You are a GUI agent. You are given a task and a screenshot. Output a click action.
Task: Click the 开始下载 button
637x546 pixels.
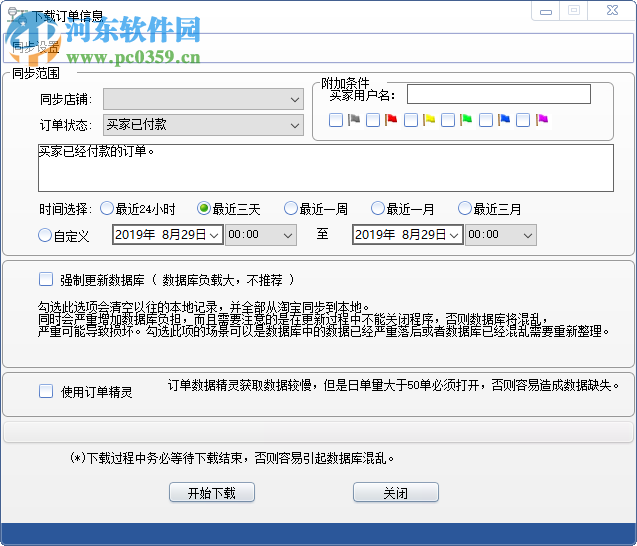coord(212,492)
